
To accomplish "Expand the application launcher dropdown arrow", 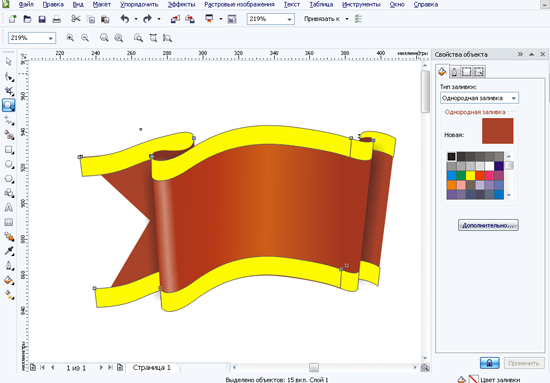I will click(221, 19).
